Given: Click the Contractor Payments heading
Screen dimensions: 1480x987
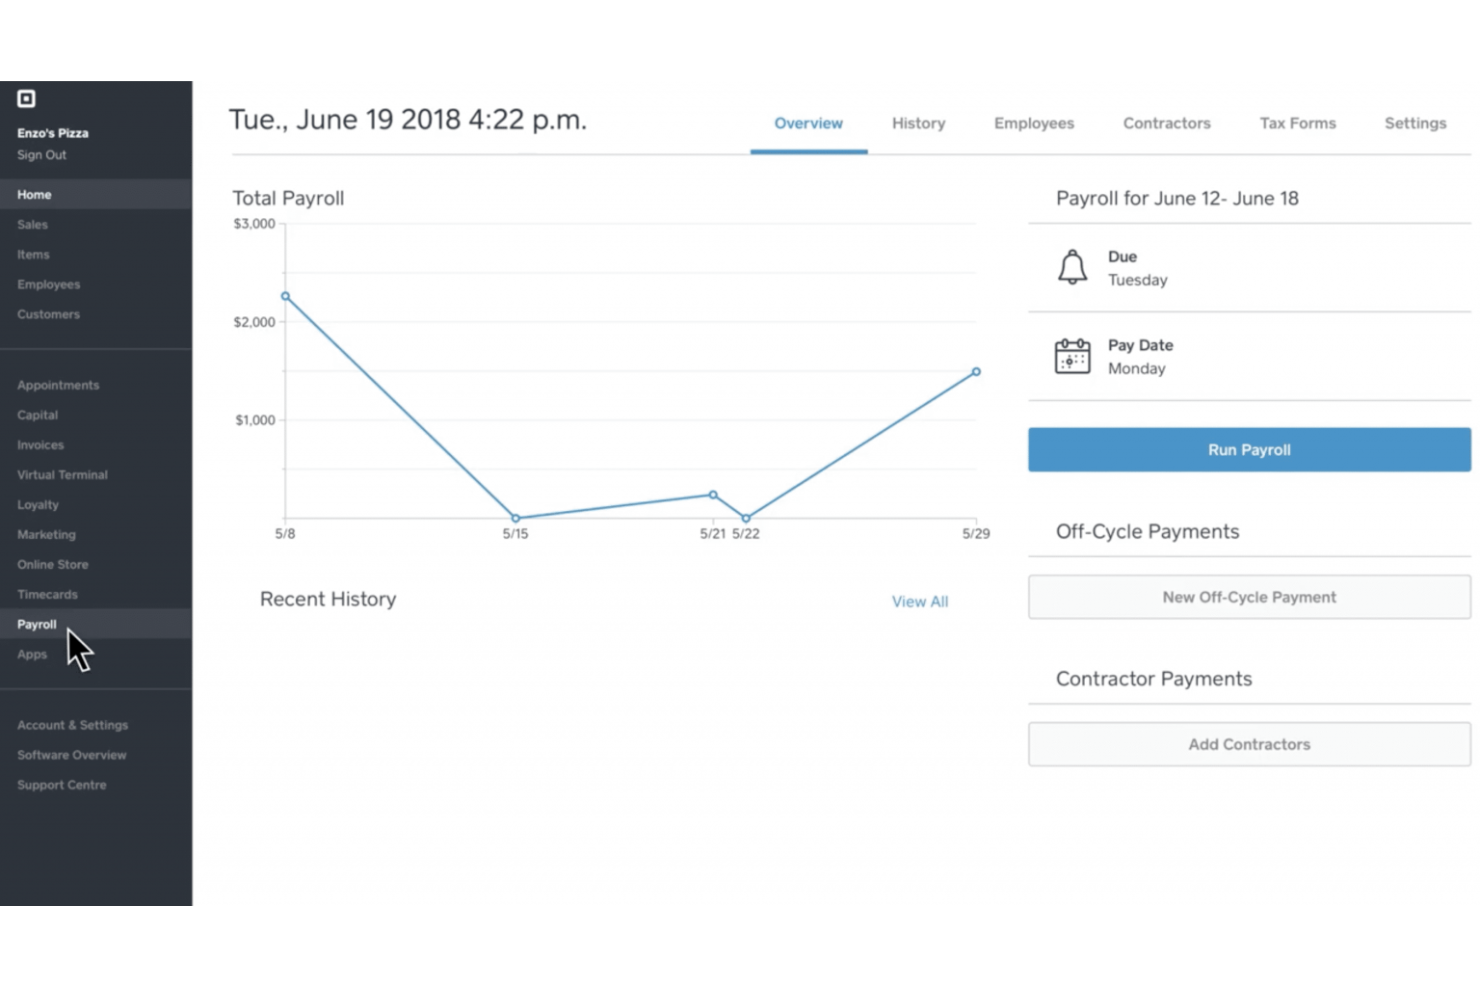Looking at the screenshot, I should pyautogui.click(x=1154, y=679).
